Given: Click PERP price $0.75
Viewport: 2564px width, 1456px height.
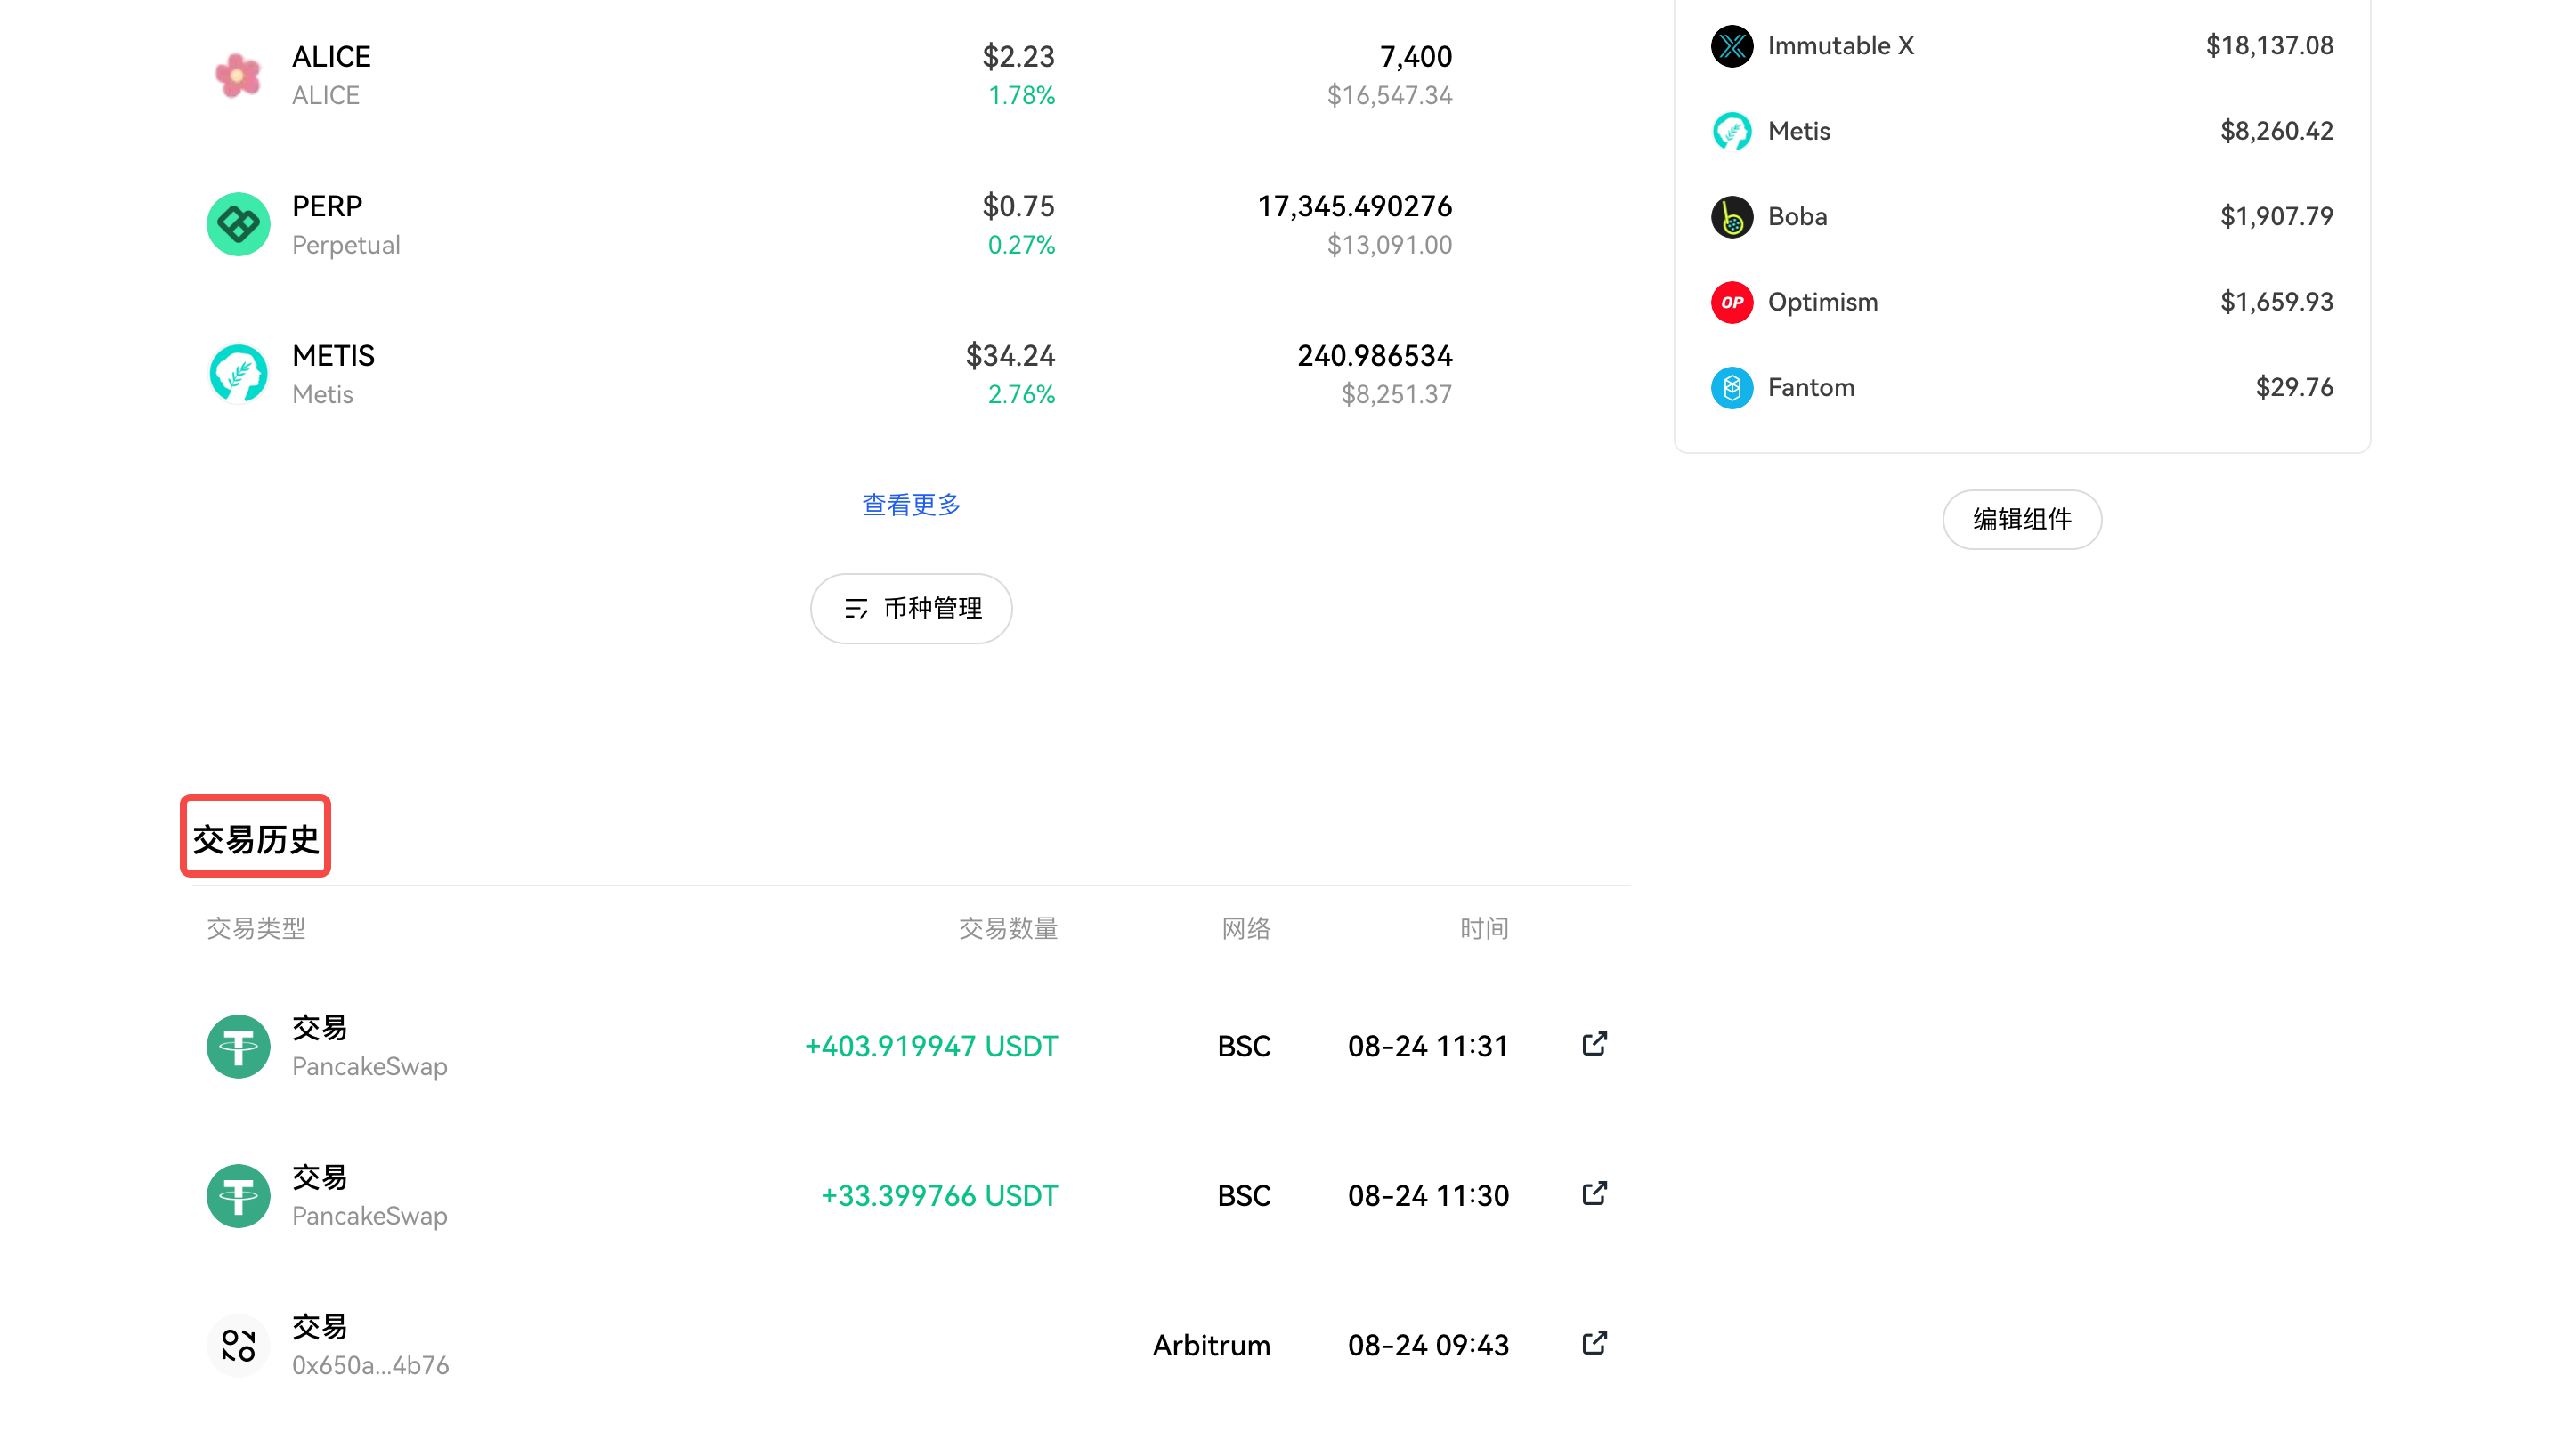Looking at the screenshot, I should 1018,206.
